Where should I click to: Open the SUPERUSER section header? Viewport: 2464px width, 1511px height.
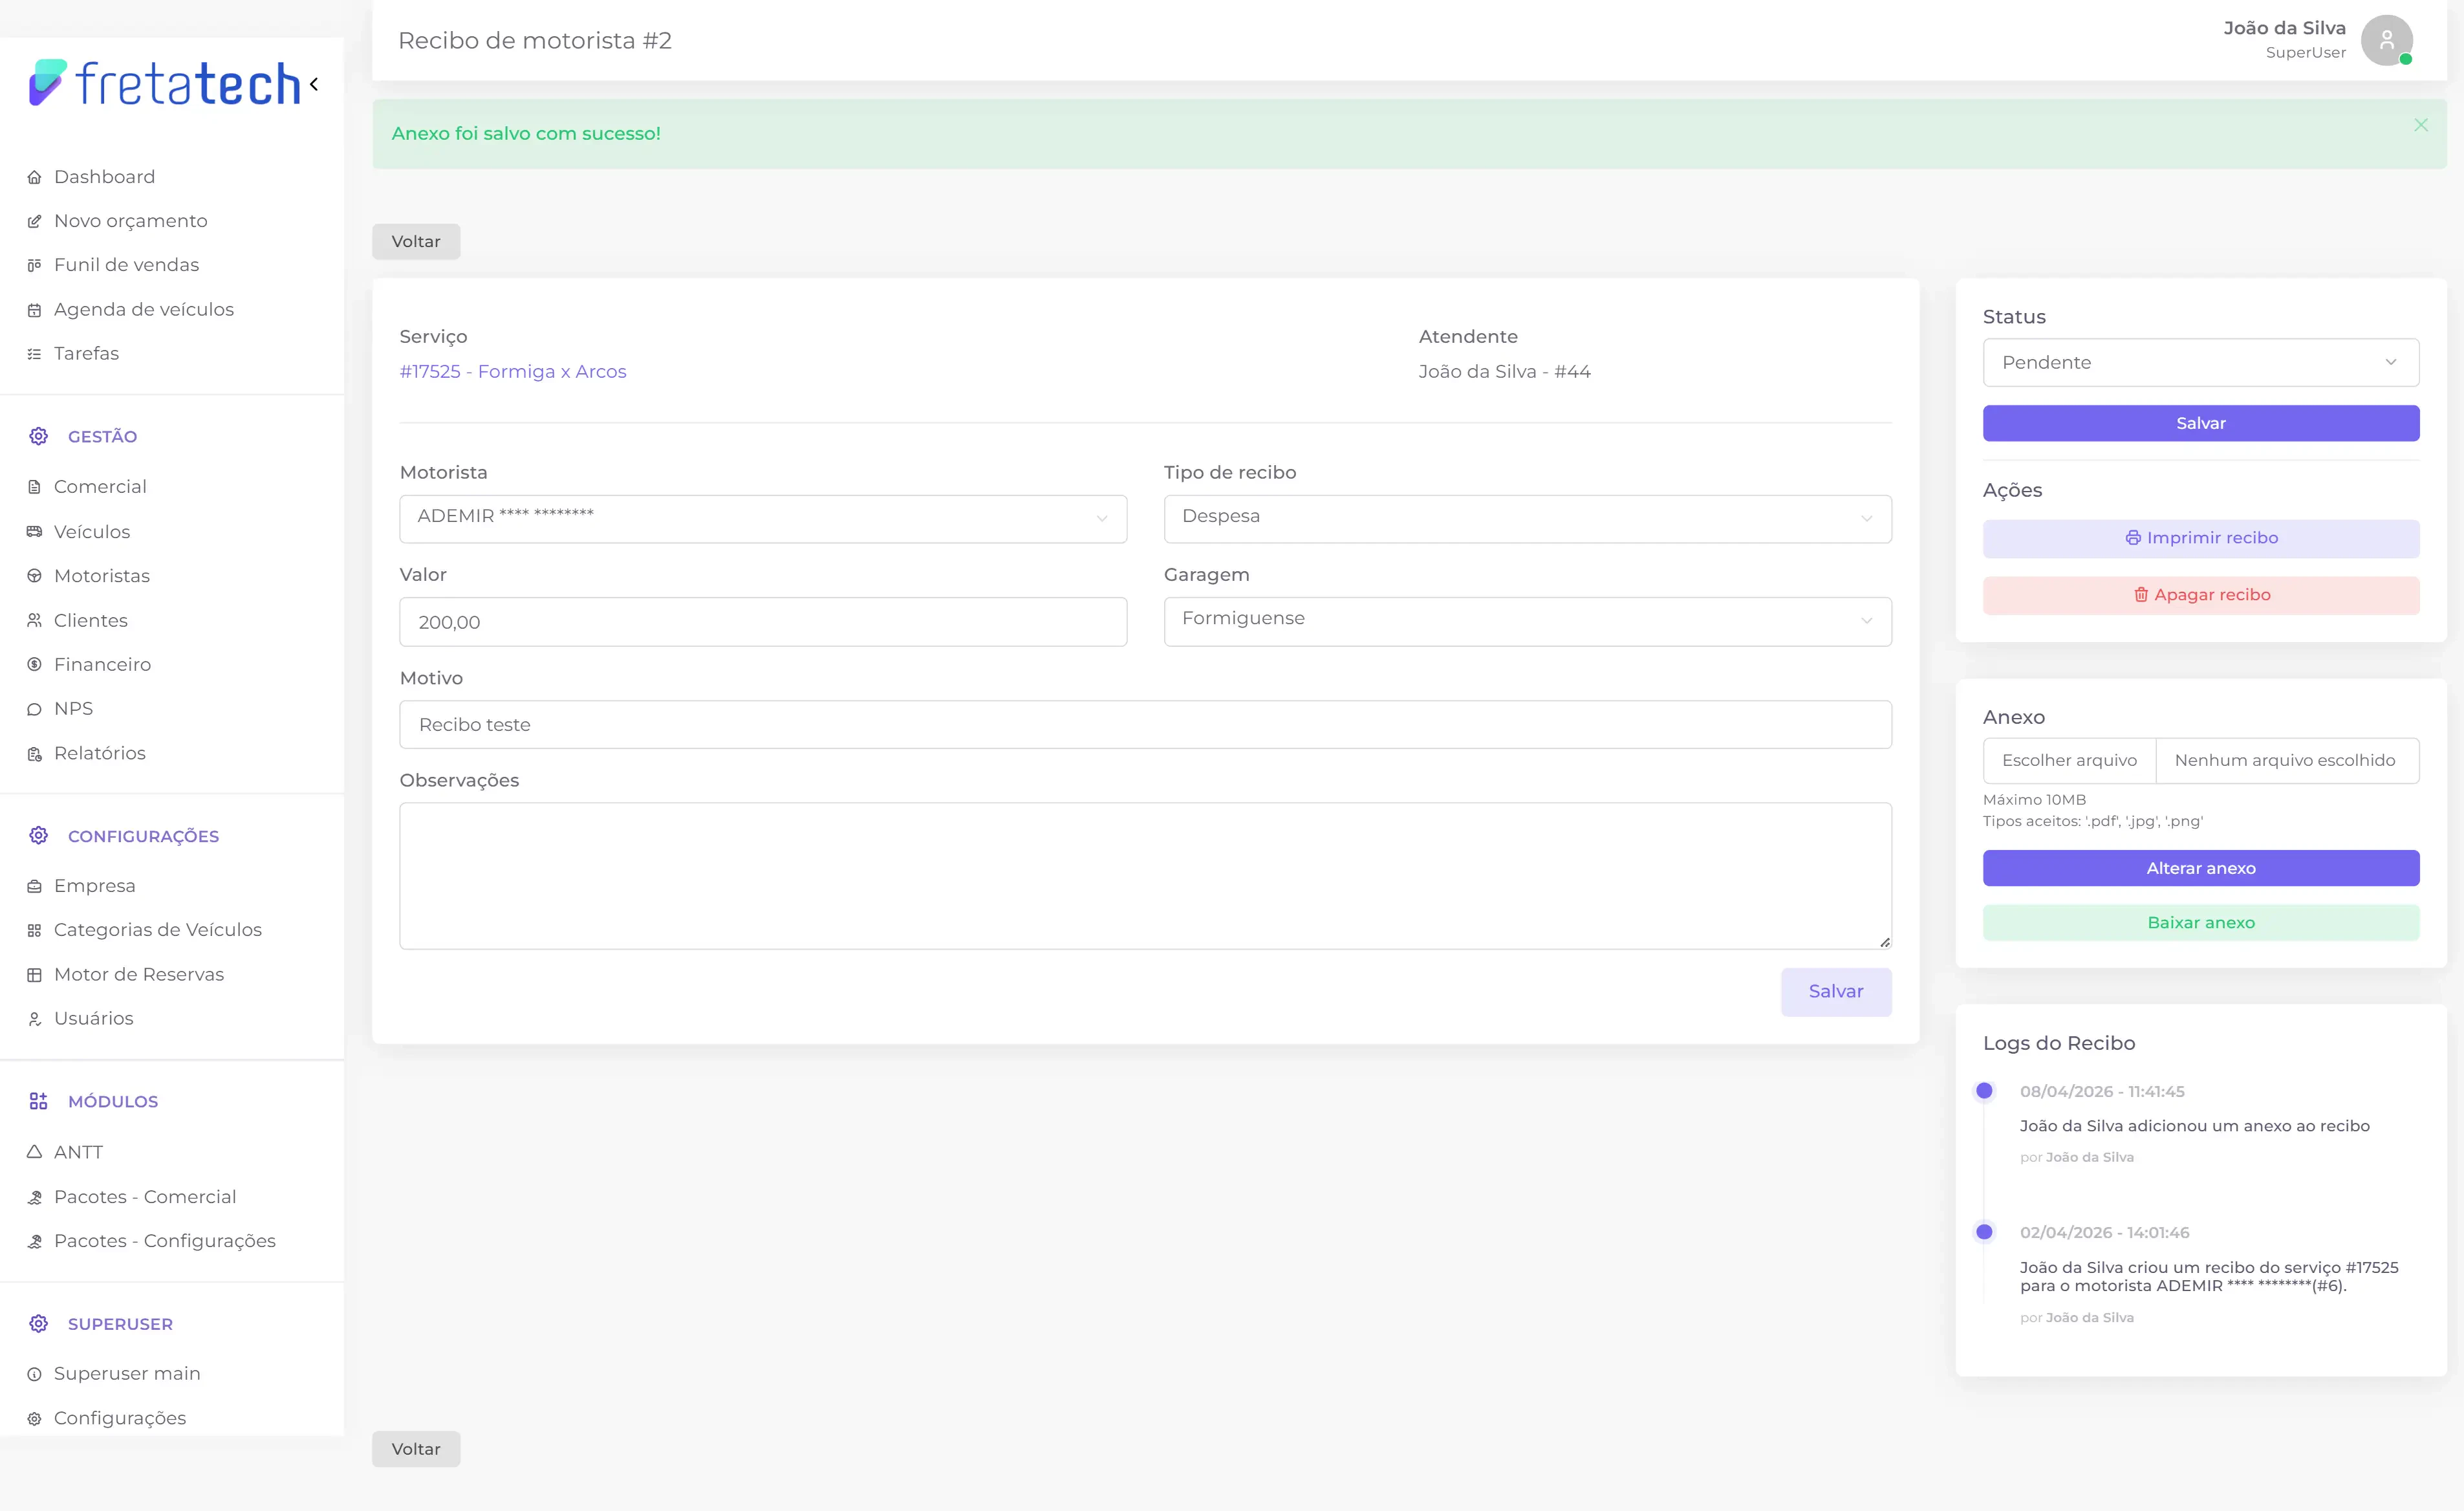pyautogui.click(x=120, y=1324)
